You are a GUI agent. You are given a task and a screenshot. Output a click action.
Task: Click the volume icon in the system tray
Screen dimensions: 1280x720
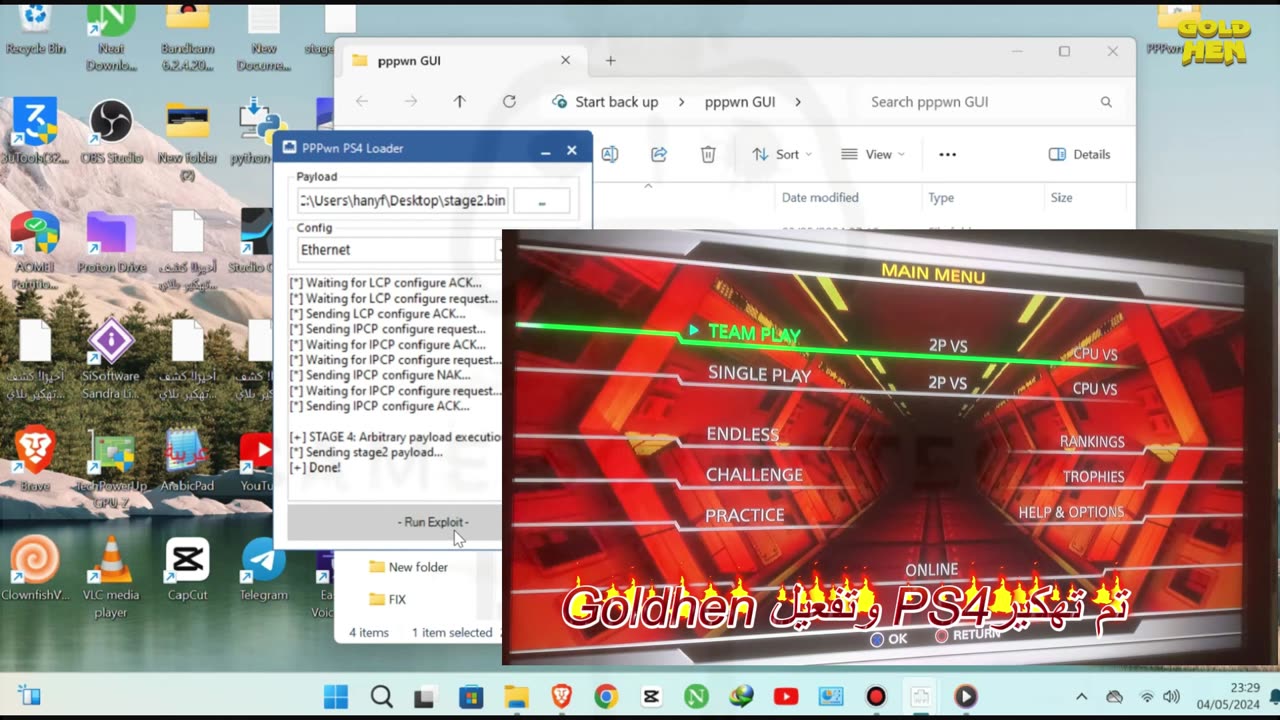(1171, 696)
